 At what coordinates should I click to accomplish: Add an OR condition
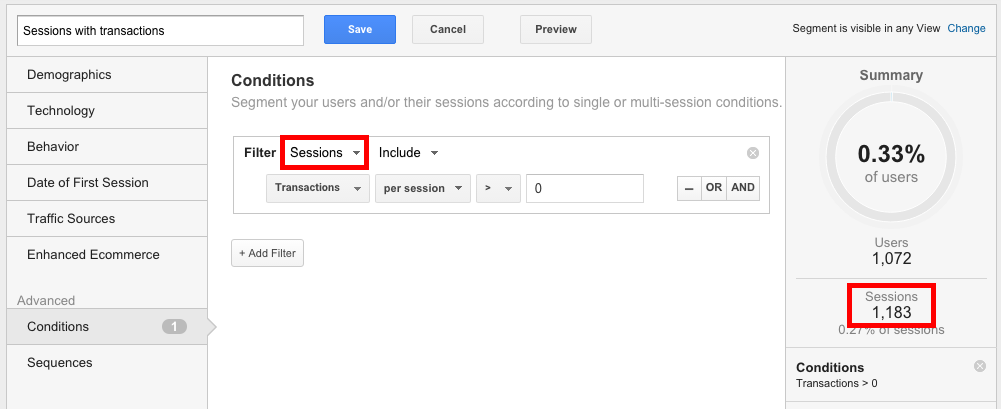tap(712, 188)
